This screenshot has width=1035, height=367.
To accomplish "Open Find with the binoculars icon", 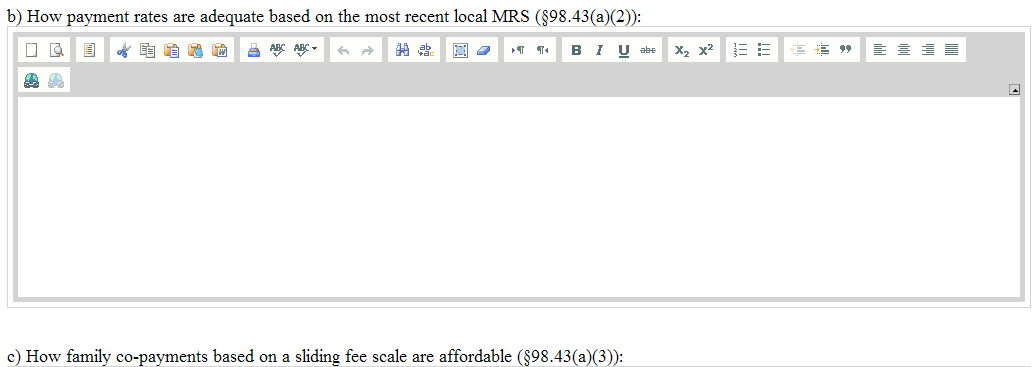I will pyautogui.click(x=403, y=50).
